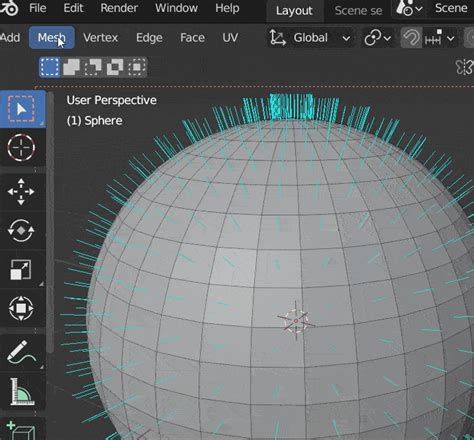The height and width of the screenshot is (440, 474).
Task: Activate the Move tool
Action: pos(22,192)
